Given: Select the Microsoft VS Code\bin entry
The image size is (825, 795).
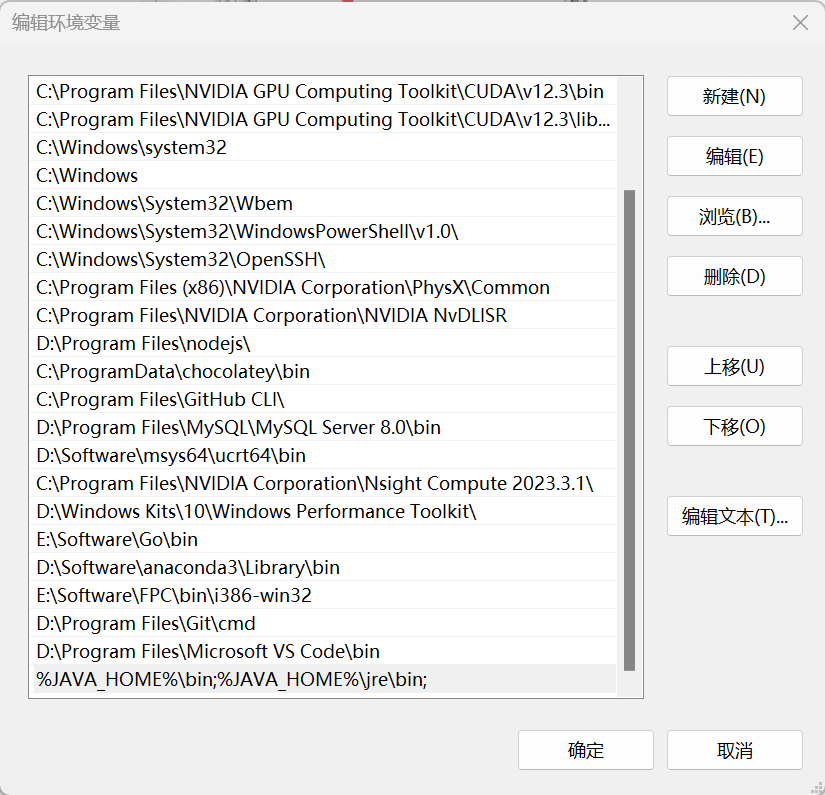Looking at the screenshot, I should click(208, 651).
